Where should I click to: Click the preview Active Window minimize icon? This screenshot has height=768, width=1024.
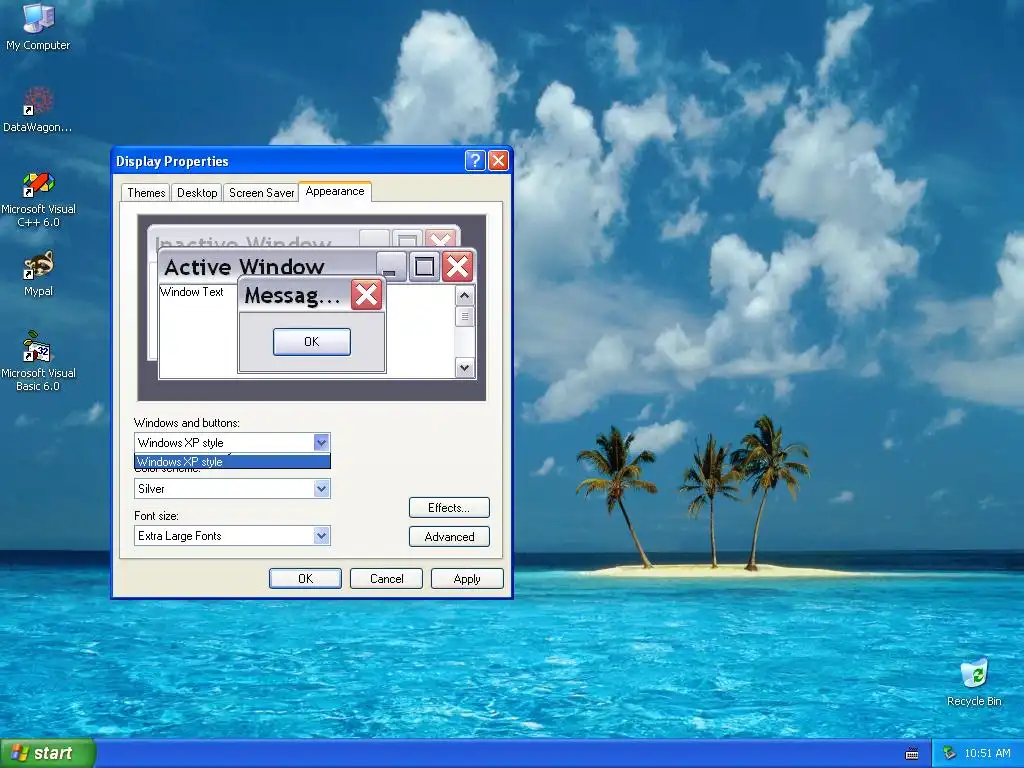392,266
